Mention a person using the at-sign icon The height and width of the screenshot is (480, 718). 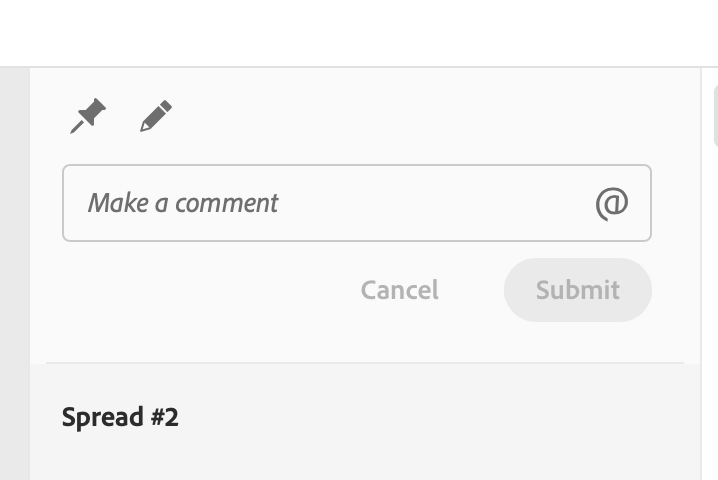[611, 203]
